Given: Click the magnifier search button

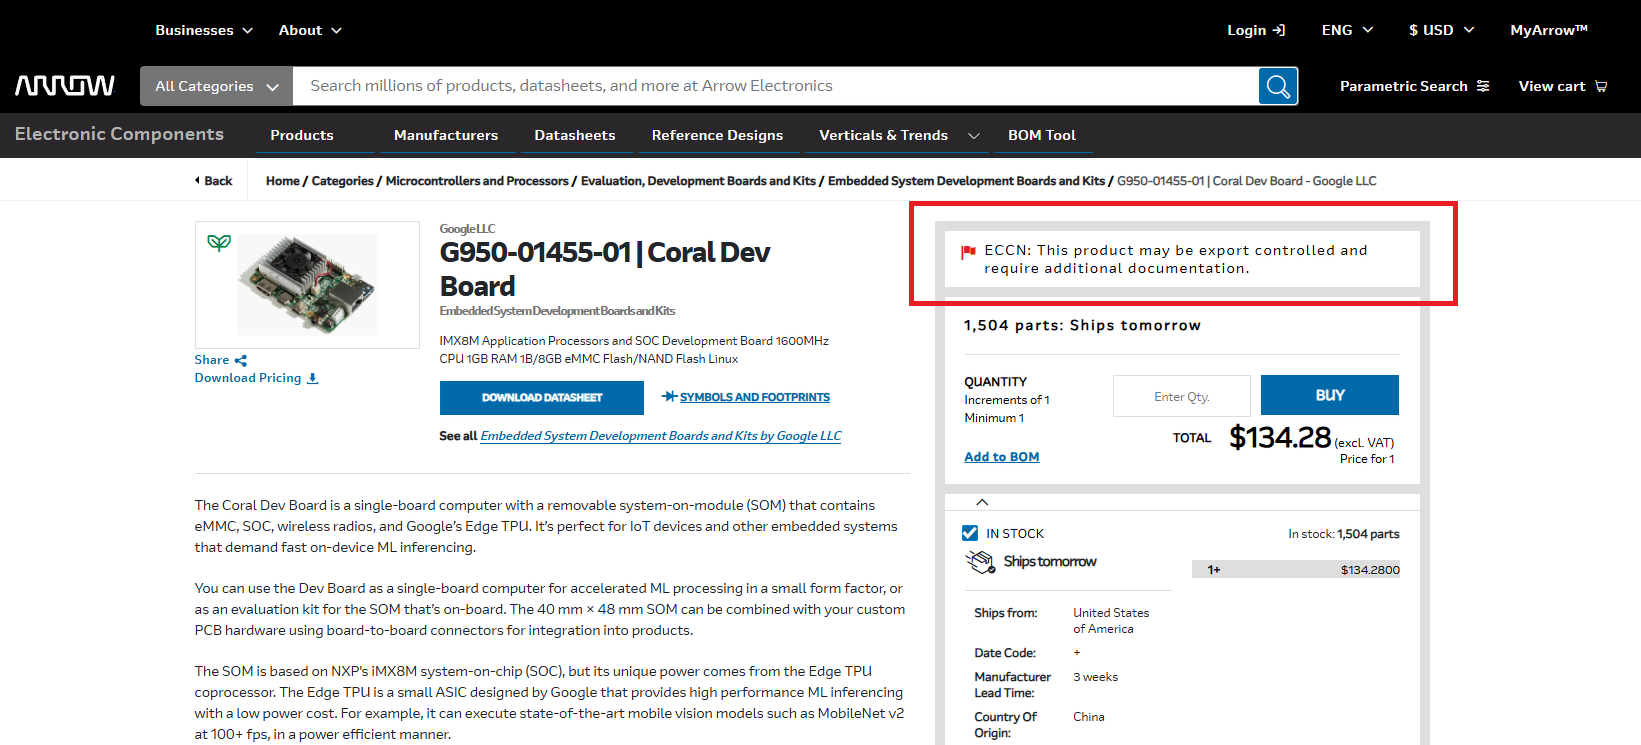Looking at the screenshot, I should pos(1278,86).
